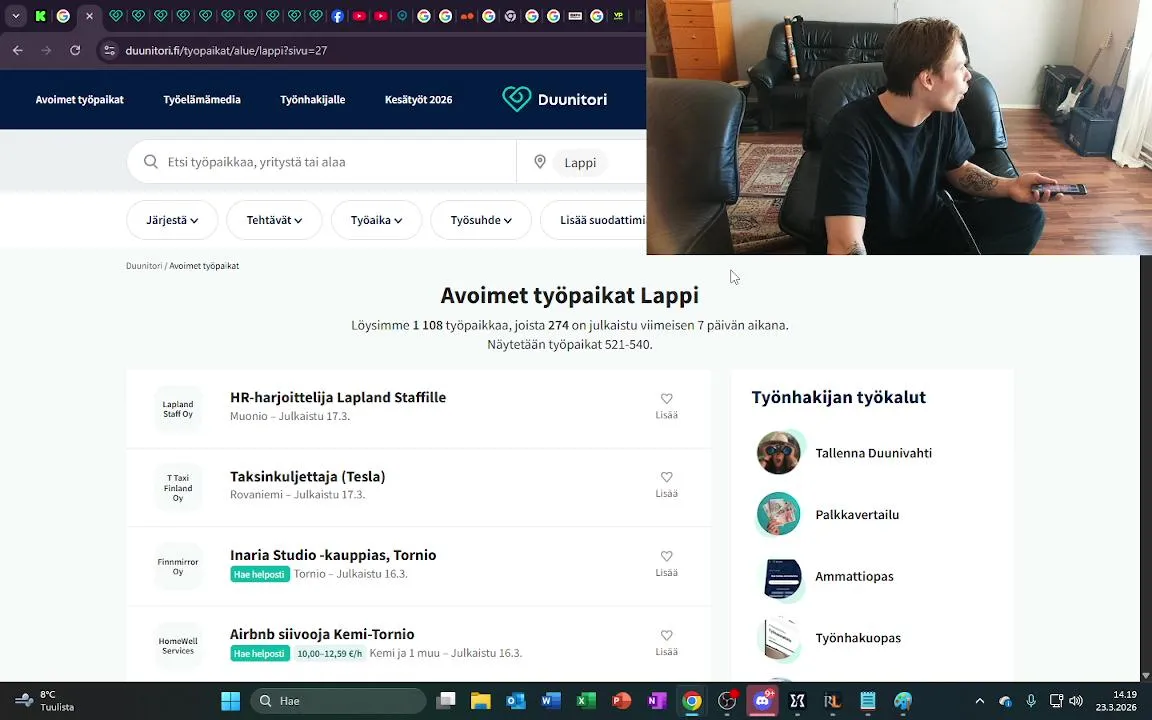Show hidden system tray icons

(979, 701)
